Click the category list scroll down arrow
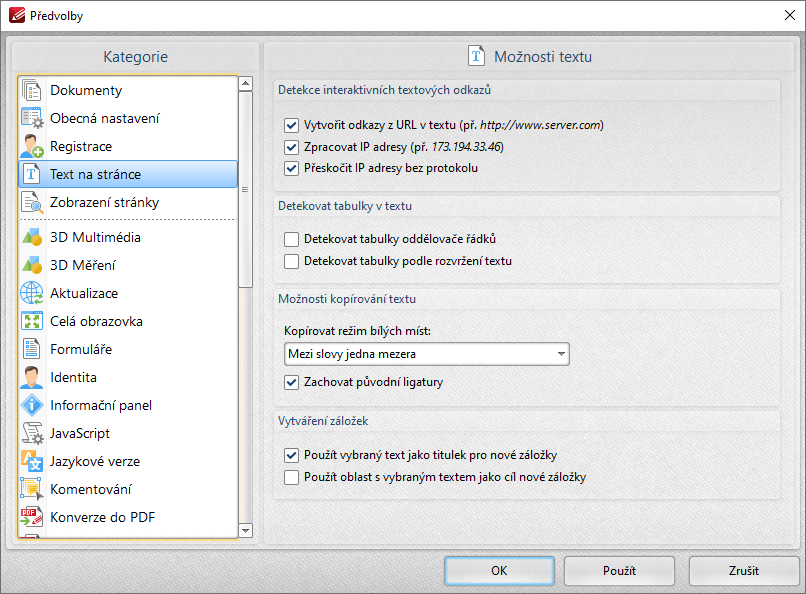 coord(246,530)
